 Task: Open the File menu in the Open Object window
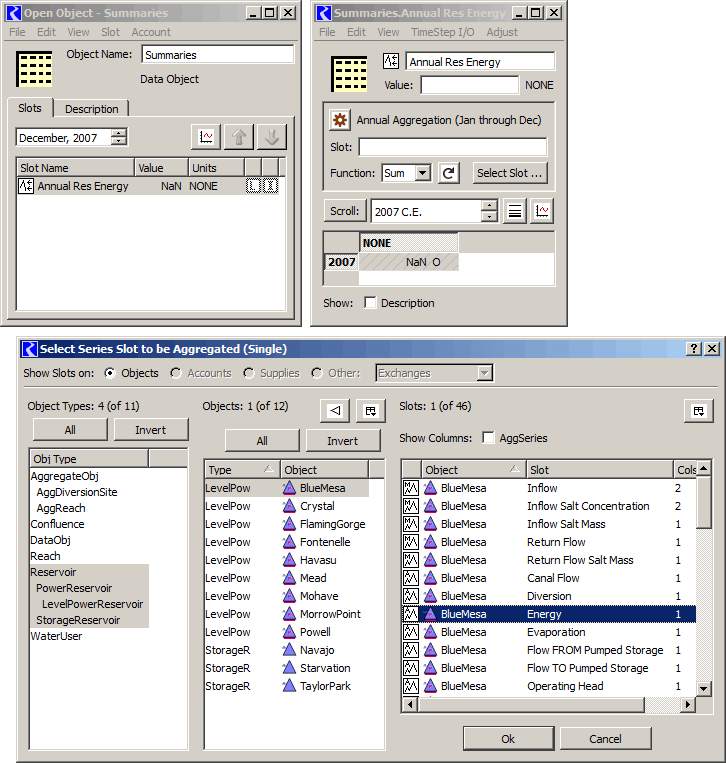[x=18, y=32]
